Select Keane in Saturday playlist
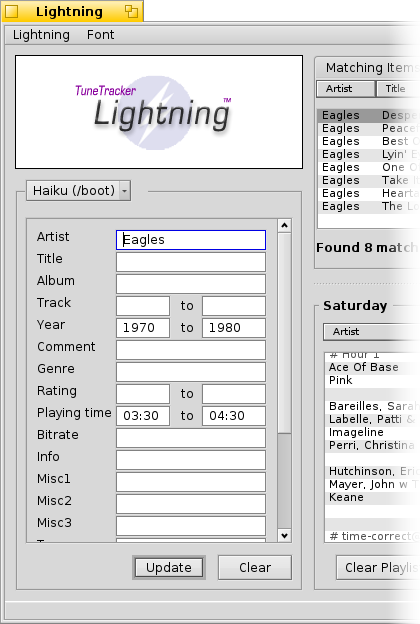The image size is (420, 624). point(372,497)
